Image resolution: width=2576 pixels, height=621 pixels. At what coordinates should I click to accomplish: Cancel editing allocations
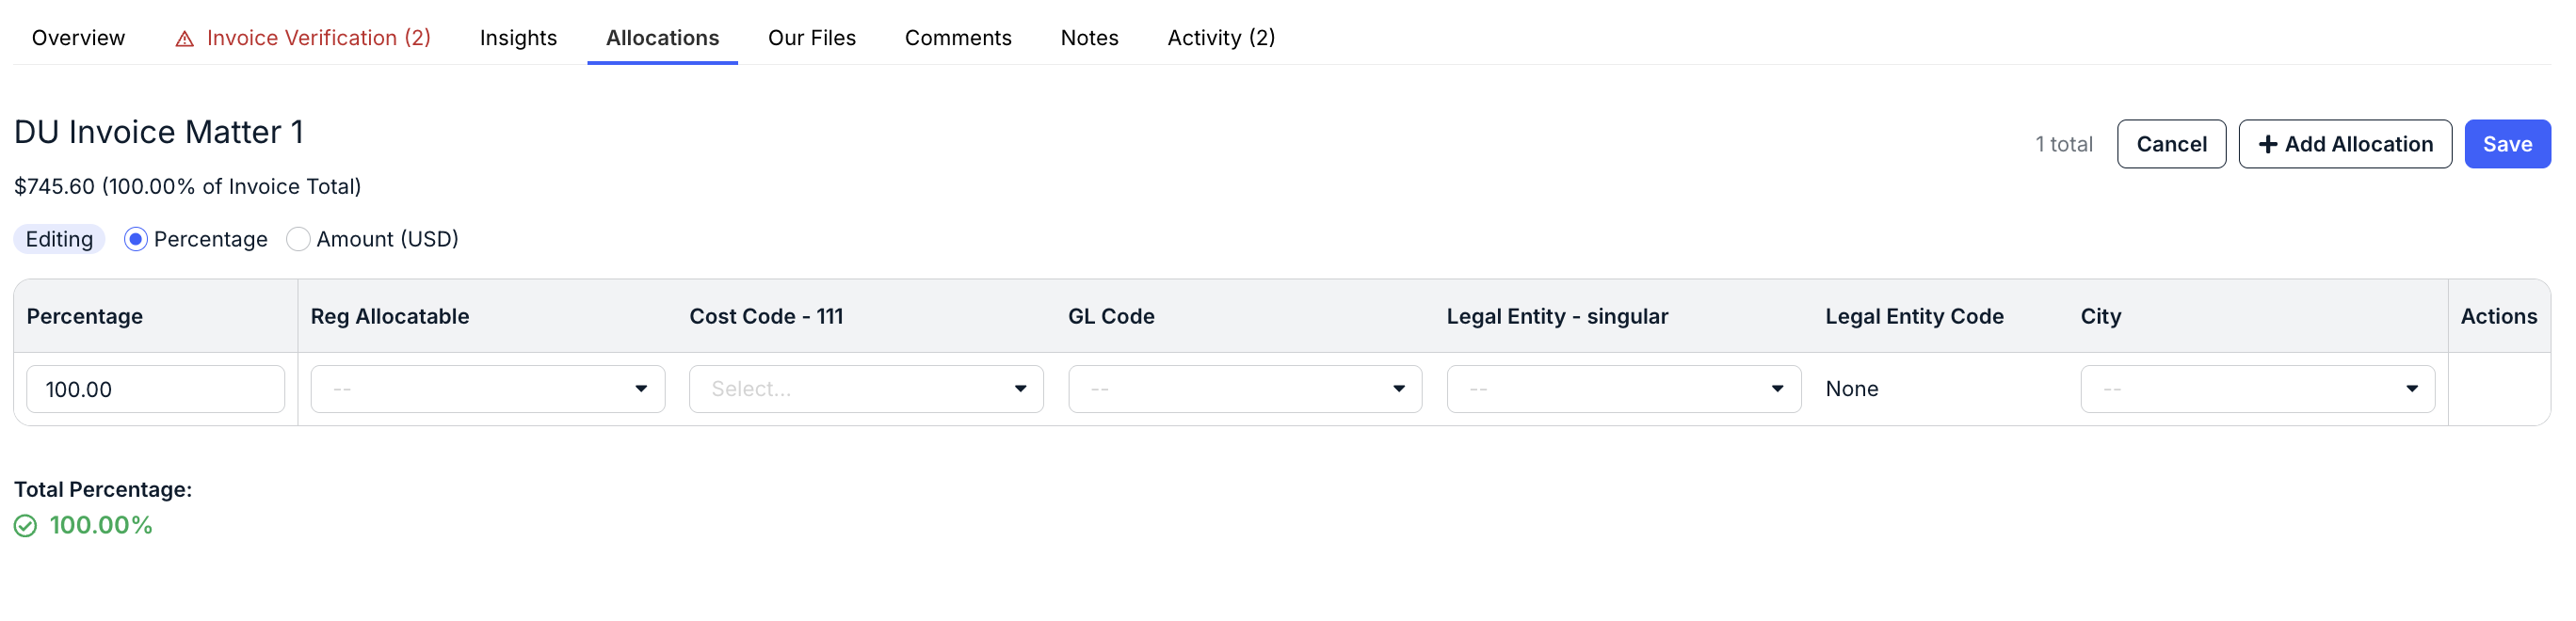pyautogui.click(x=2171, y=144)
